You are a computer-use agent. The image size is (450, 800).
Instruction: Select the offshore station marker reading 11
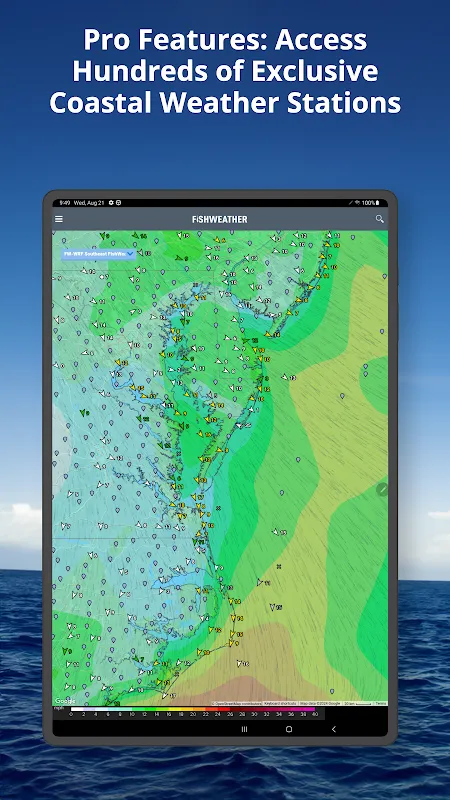pos(262,582)
